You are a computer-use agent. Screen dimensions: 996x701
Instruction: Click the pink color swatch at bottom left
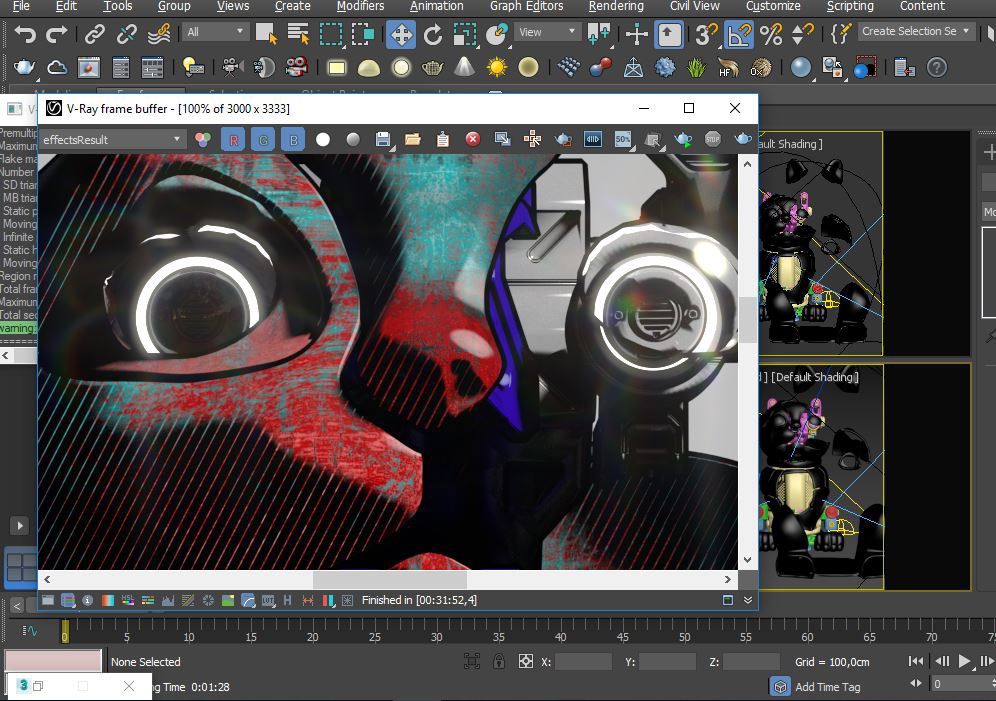click(53, 661)
